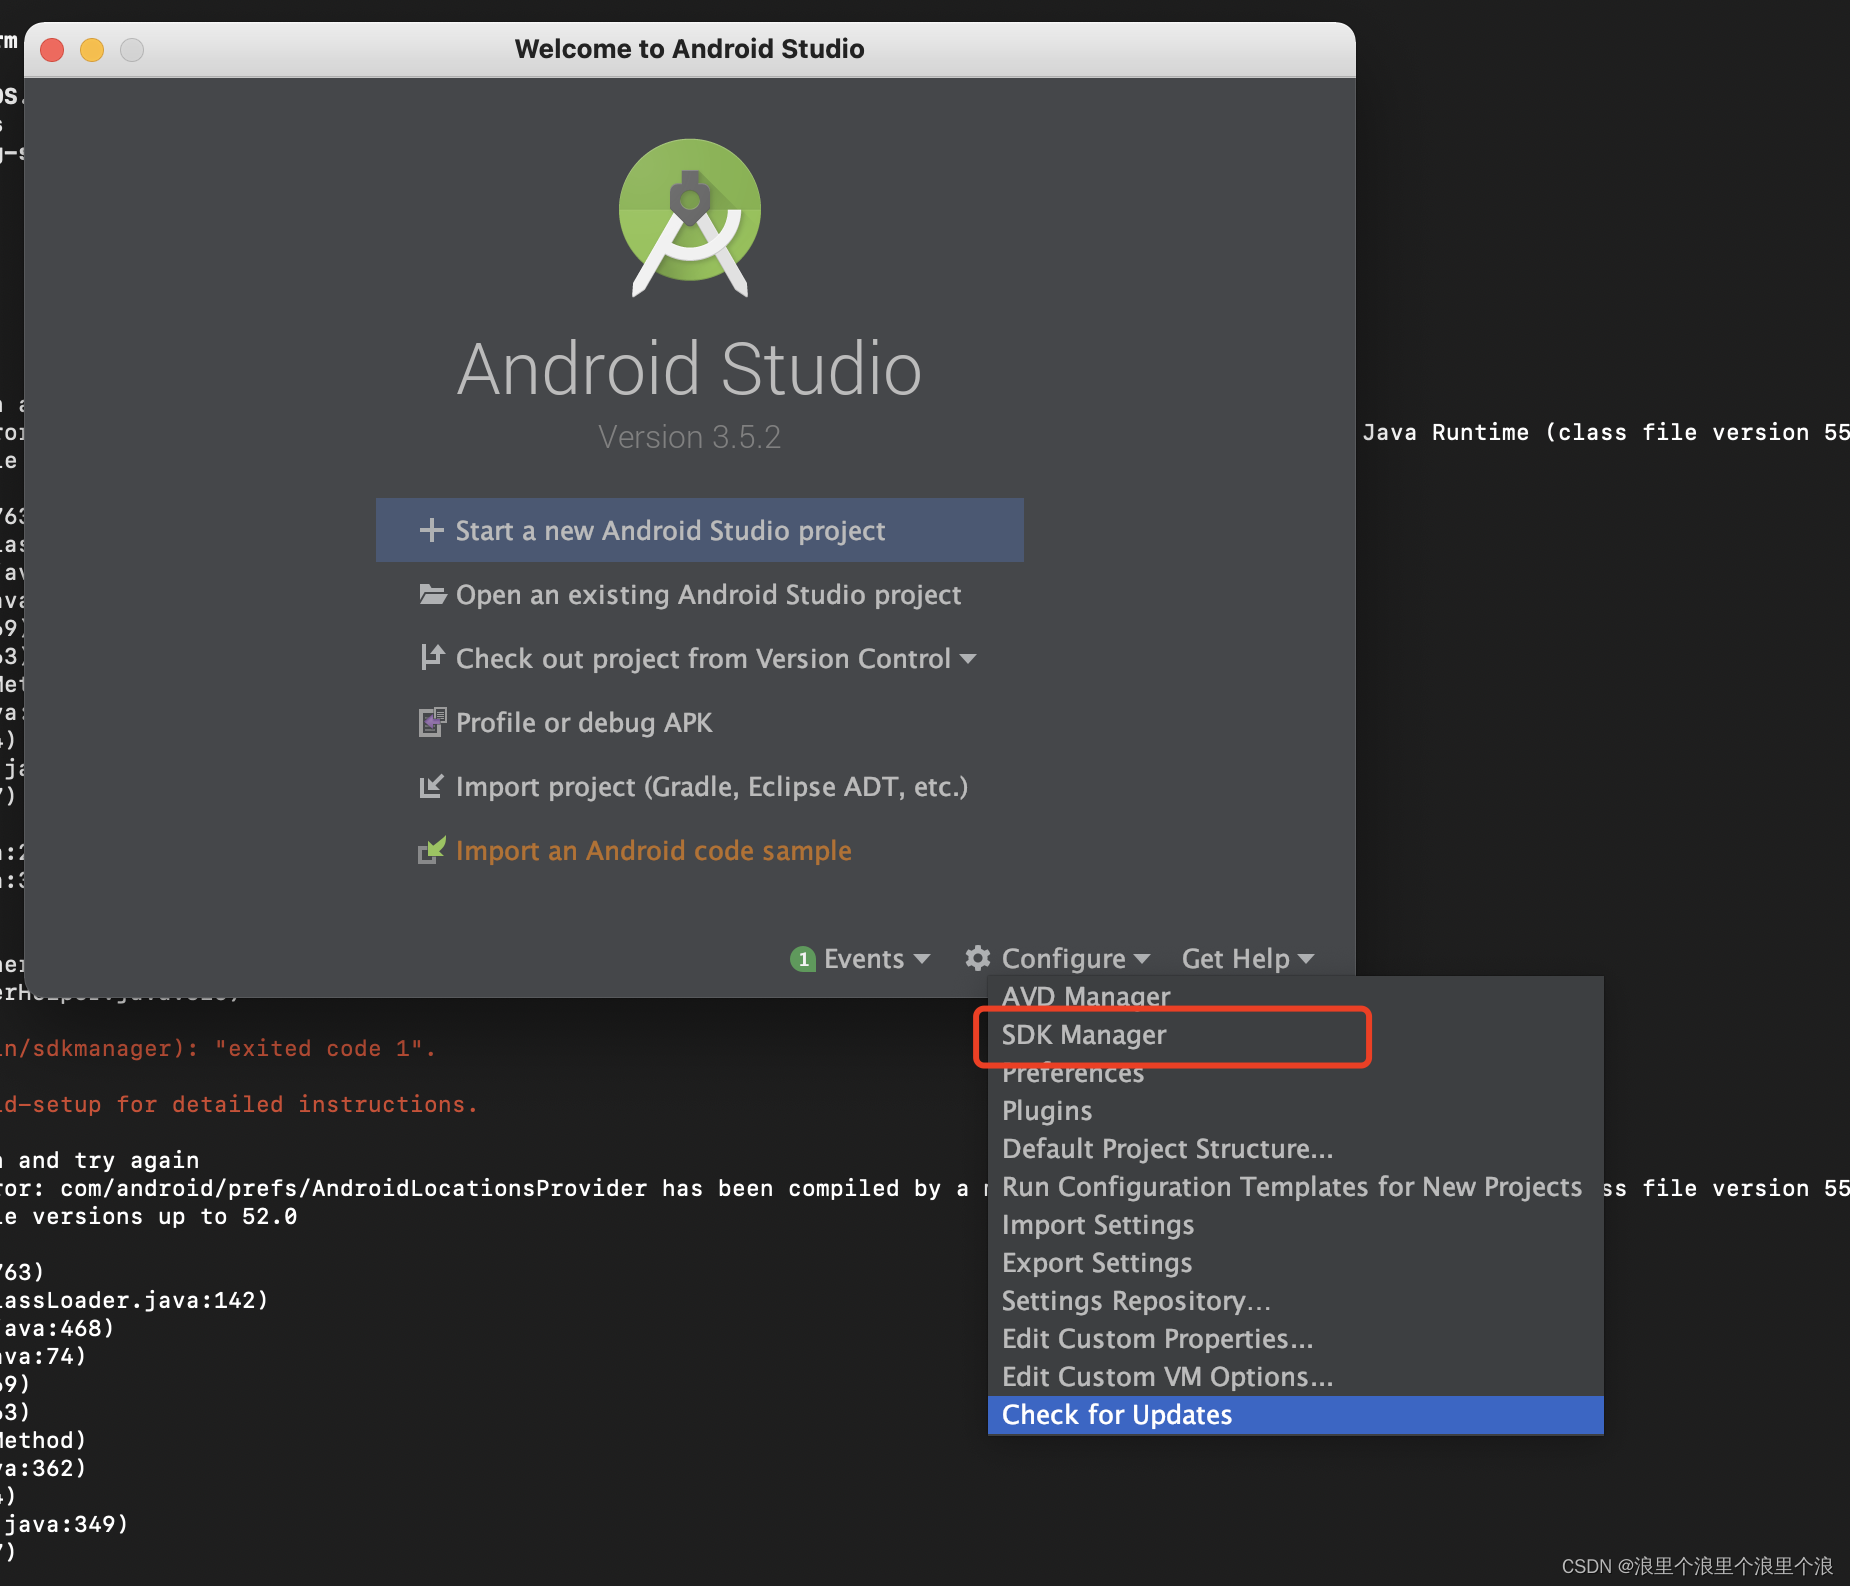Screen dimensions: 1850x1586
Task: Click the Android Studio logo
Action: [690, 217]
